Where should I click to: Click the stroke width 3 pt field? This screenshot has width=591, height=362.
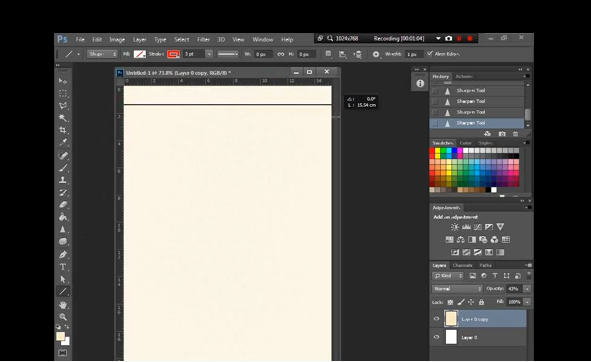tap(194, 54)
